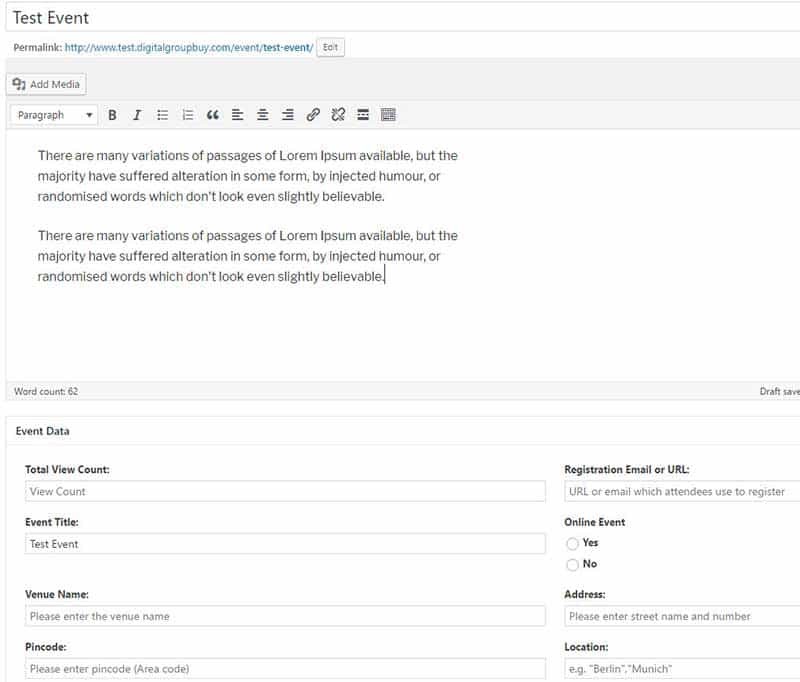Screen dimensions: 800x682
Task: Click the Add Media button
Action: [46, 84]
